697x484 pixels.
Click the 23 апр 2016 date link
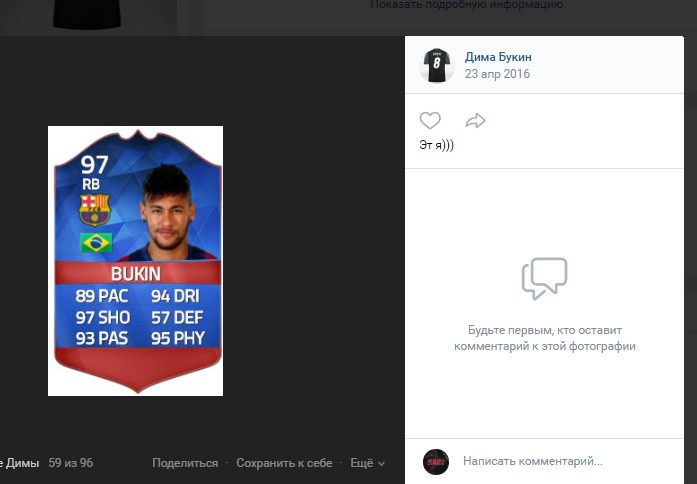pos(497,74)
